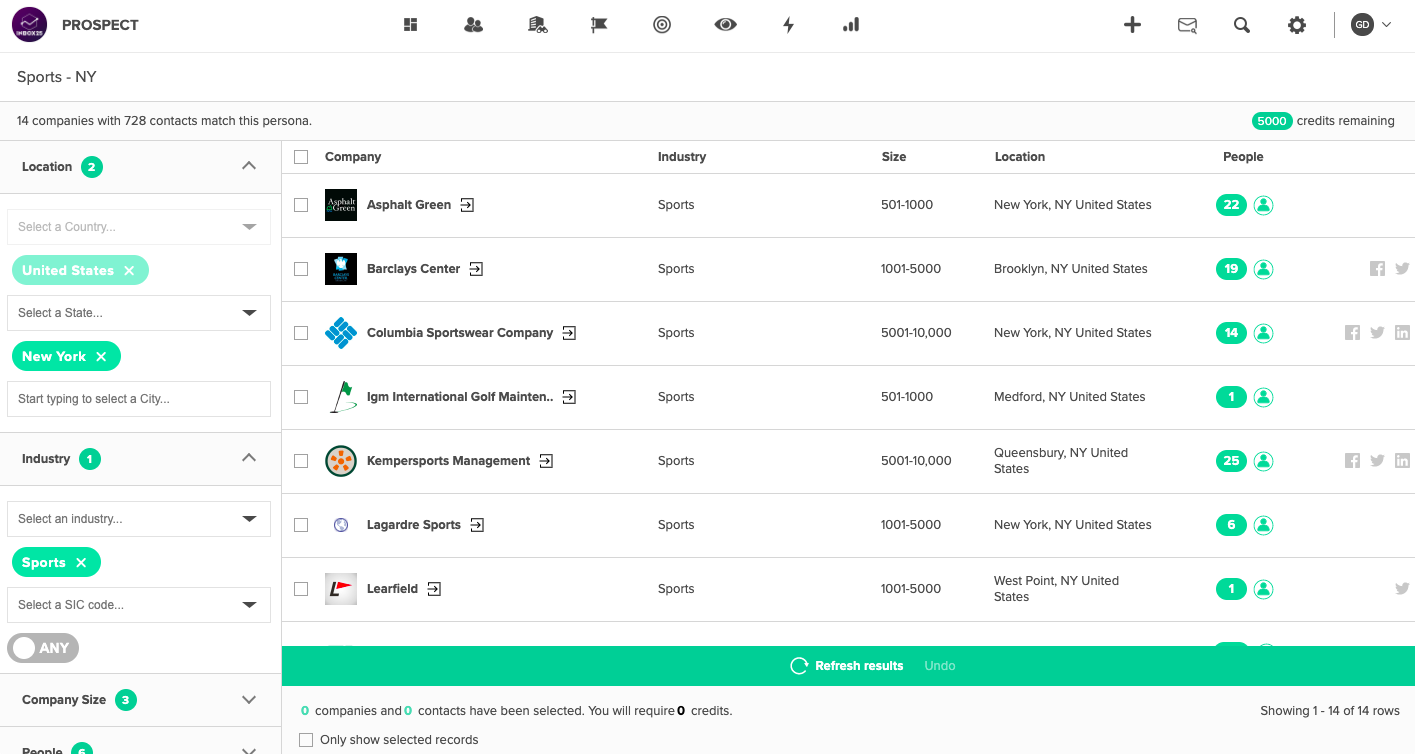The height and width of the screenshot is (754, 1415).
Task: Click the 22 people badge
Action: (x=1231, y=205)
